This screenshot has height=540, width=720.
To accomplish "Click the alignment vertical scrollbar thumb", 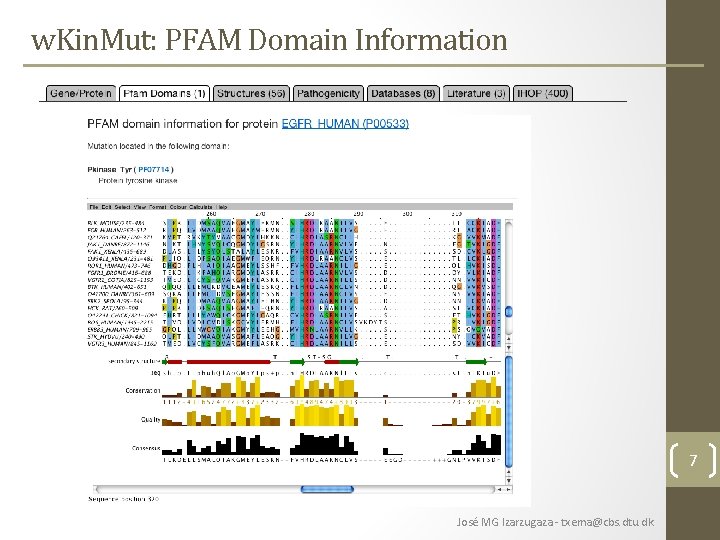I will (x=509, y=312).
